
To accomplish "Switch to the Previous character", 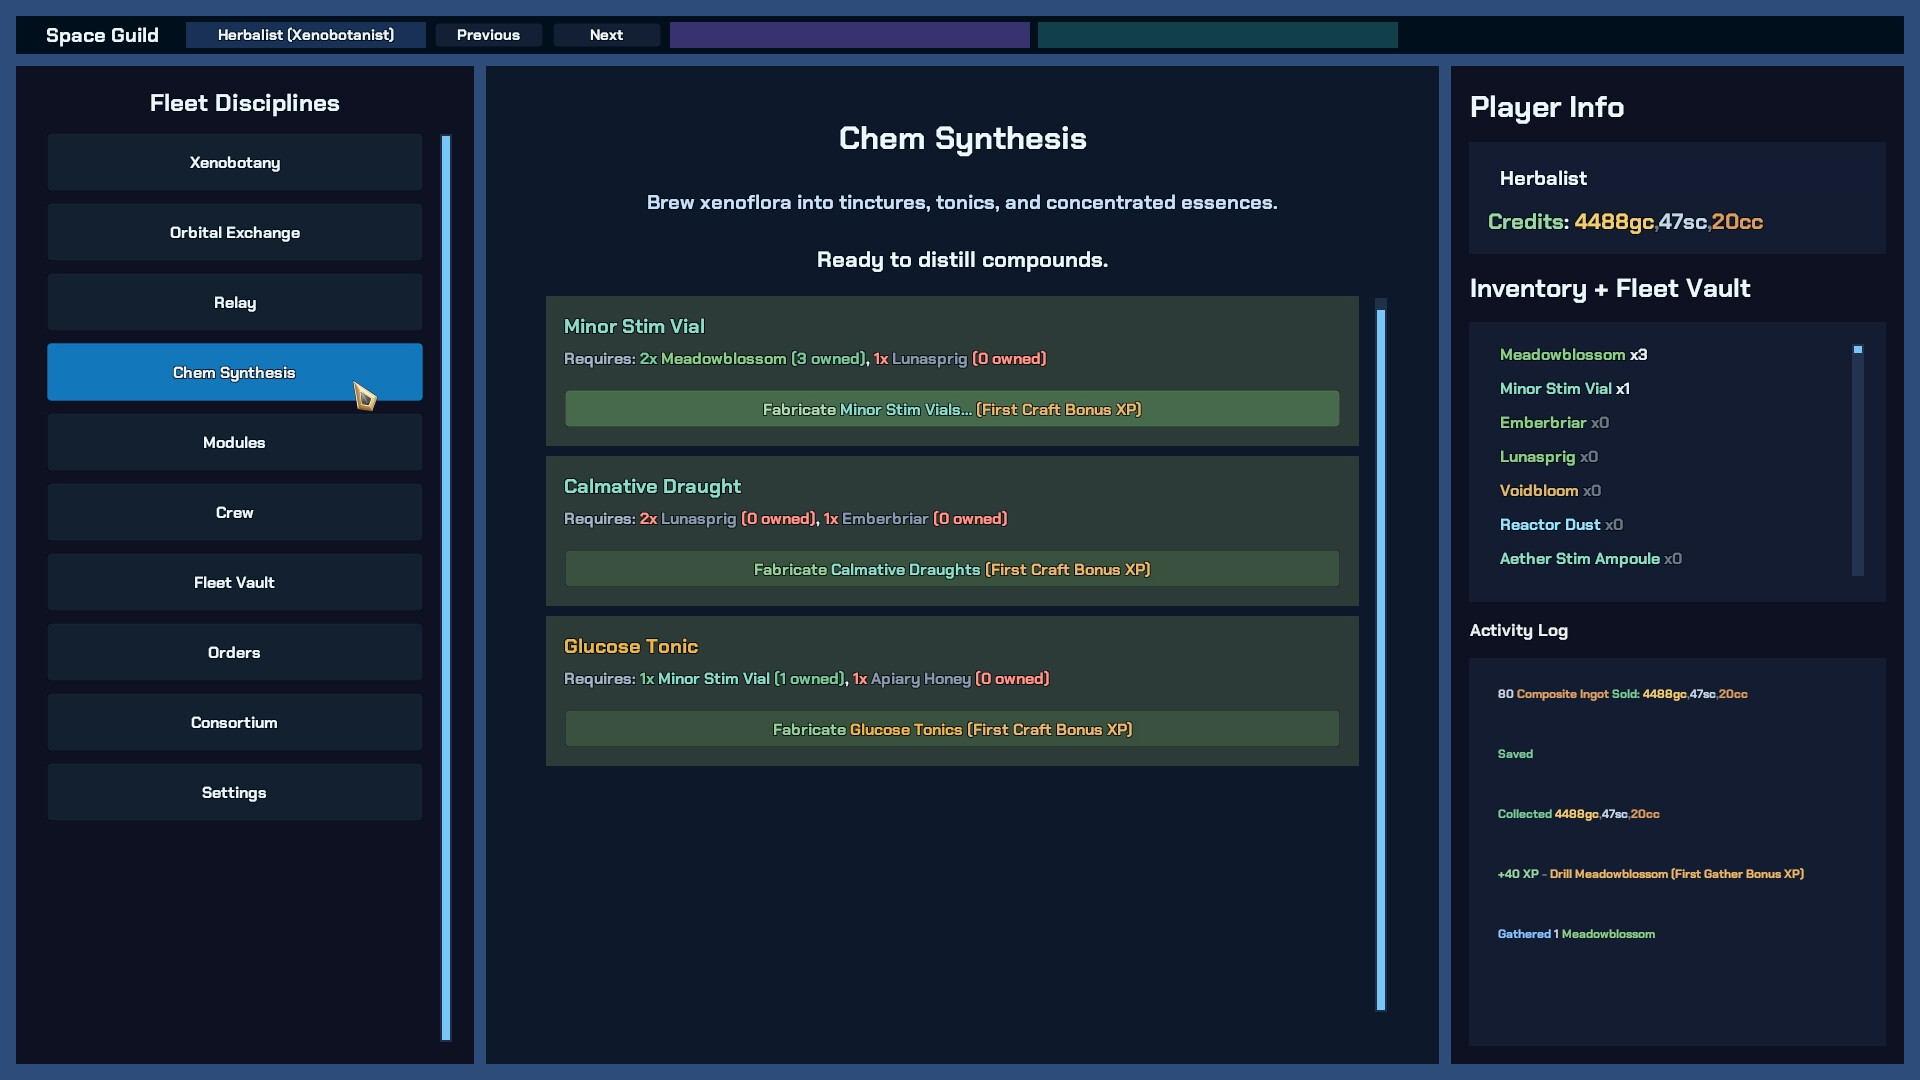I will pyautogui.click(x=488, y=35).
